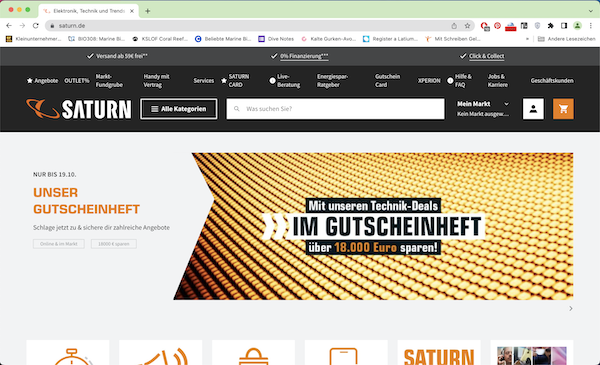This screenshot has width=600, height=365.
Task: Click the stopwatch category tile
Action: [68, 352]
